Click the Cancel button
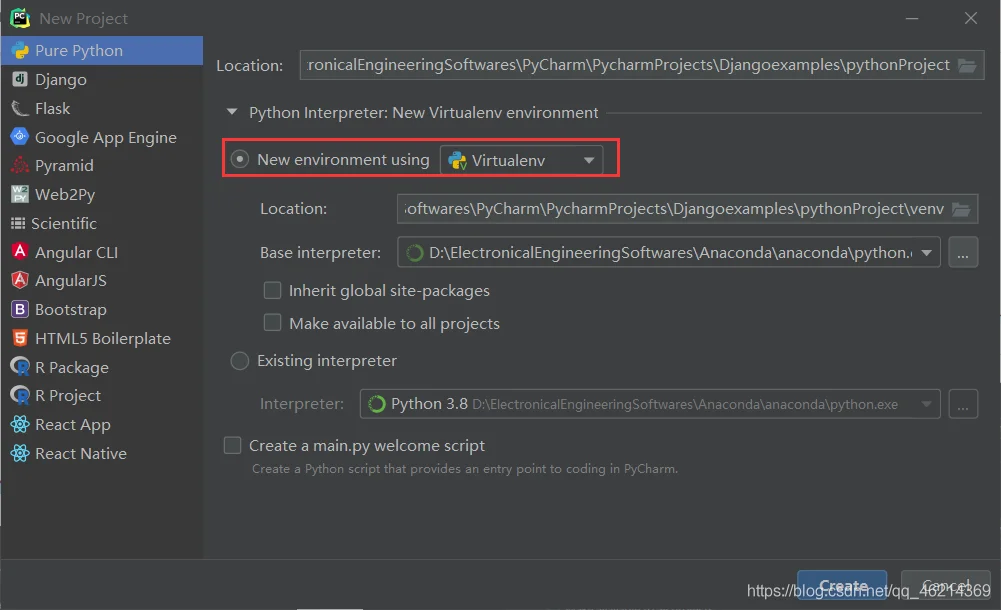 coord(945,585)
